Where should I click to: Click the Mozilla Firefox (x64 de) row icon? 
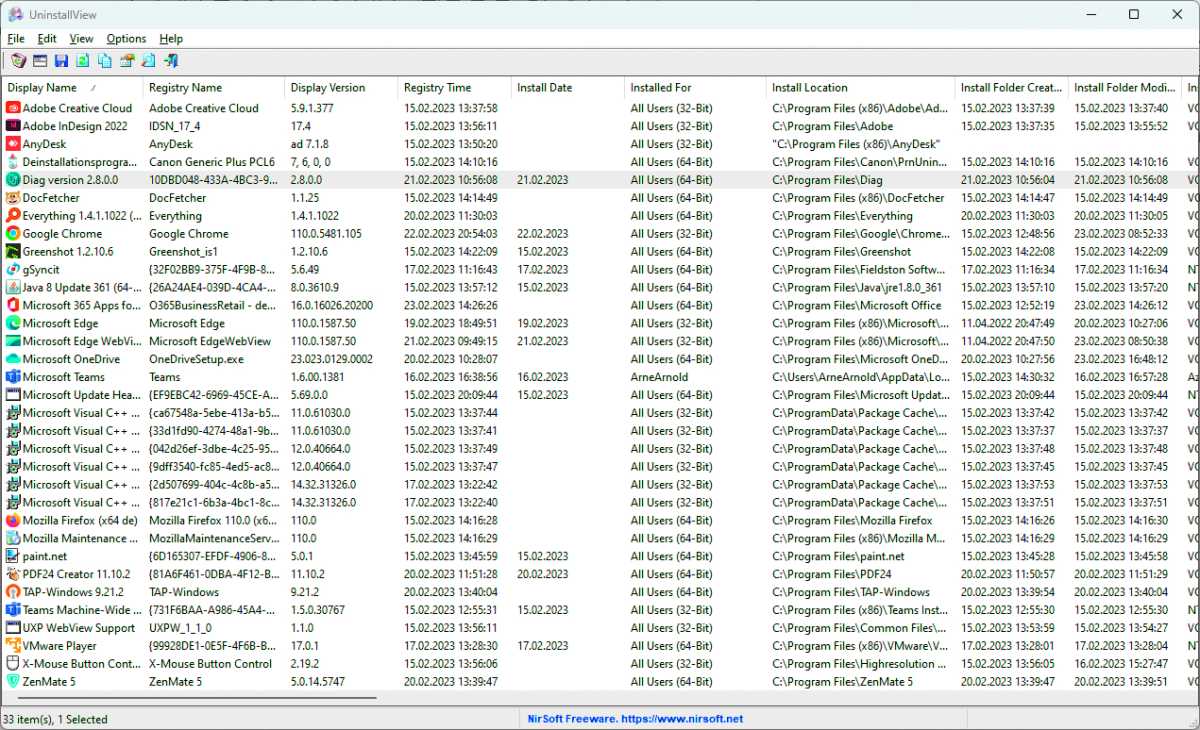[x=13, y=521]
